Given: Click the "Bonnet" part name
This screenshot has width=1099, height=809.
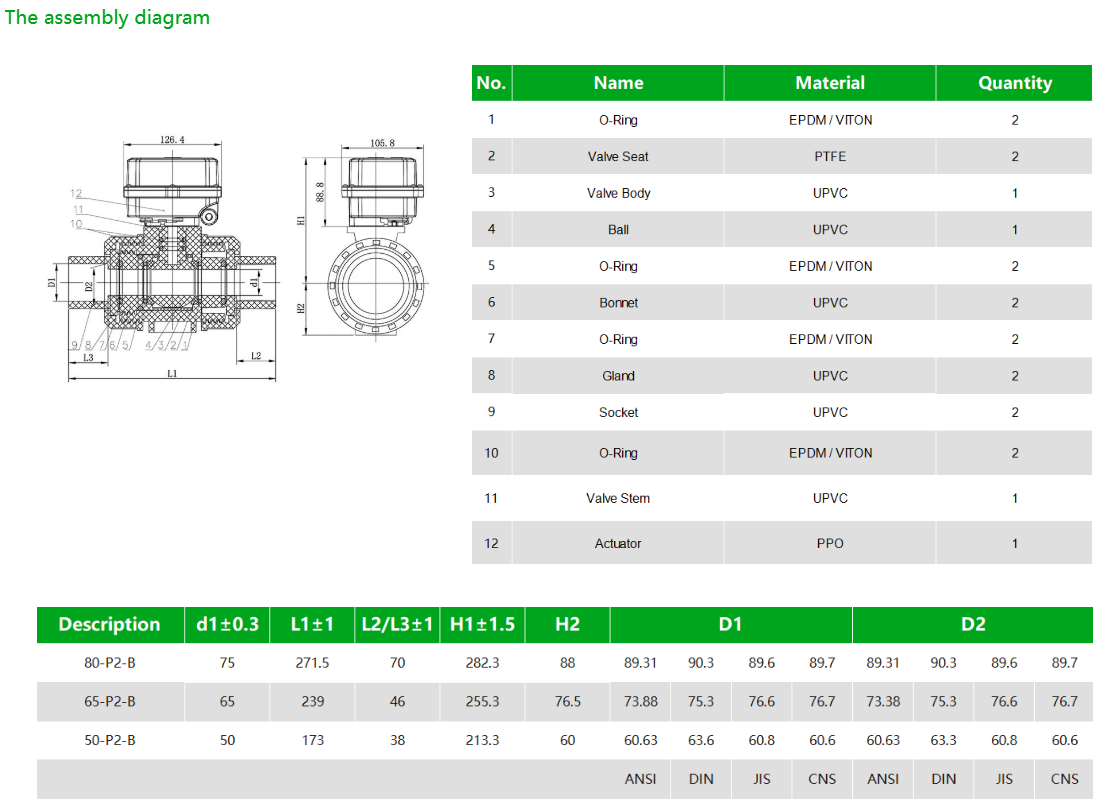Looking at the screenshot, I should tap(618, 302).
